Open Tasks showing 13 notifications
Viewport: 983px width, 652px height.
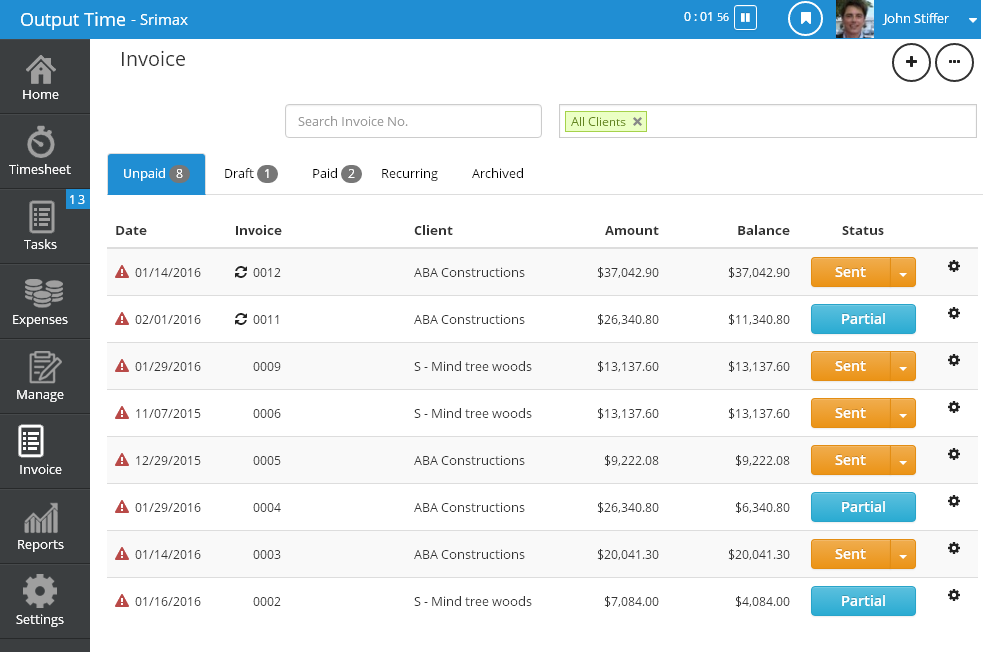pos(40,227)
